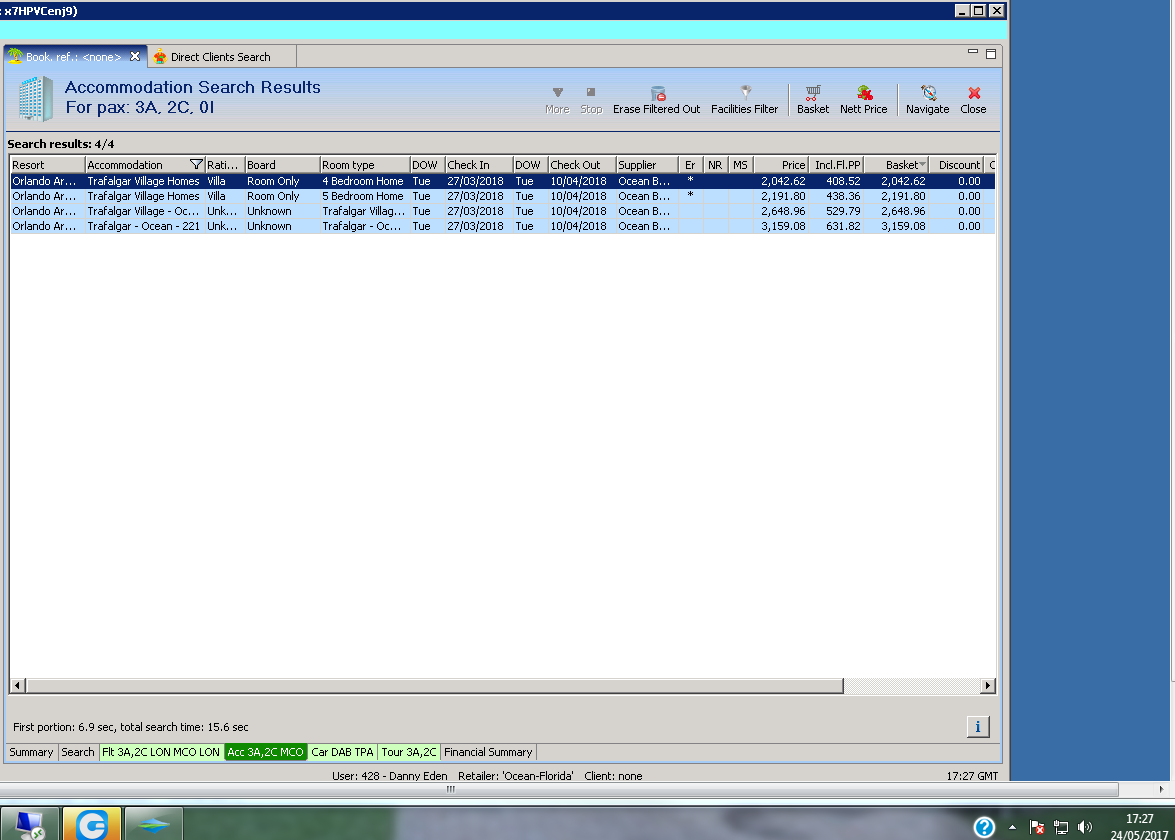The width and height of the screenshot is (1175, 840).
Task: Minimize the view panel
Action: [x=973, y=52]
